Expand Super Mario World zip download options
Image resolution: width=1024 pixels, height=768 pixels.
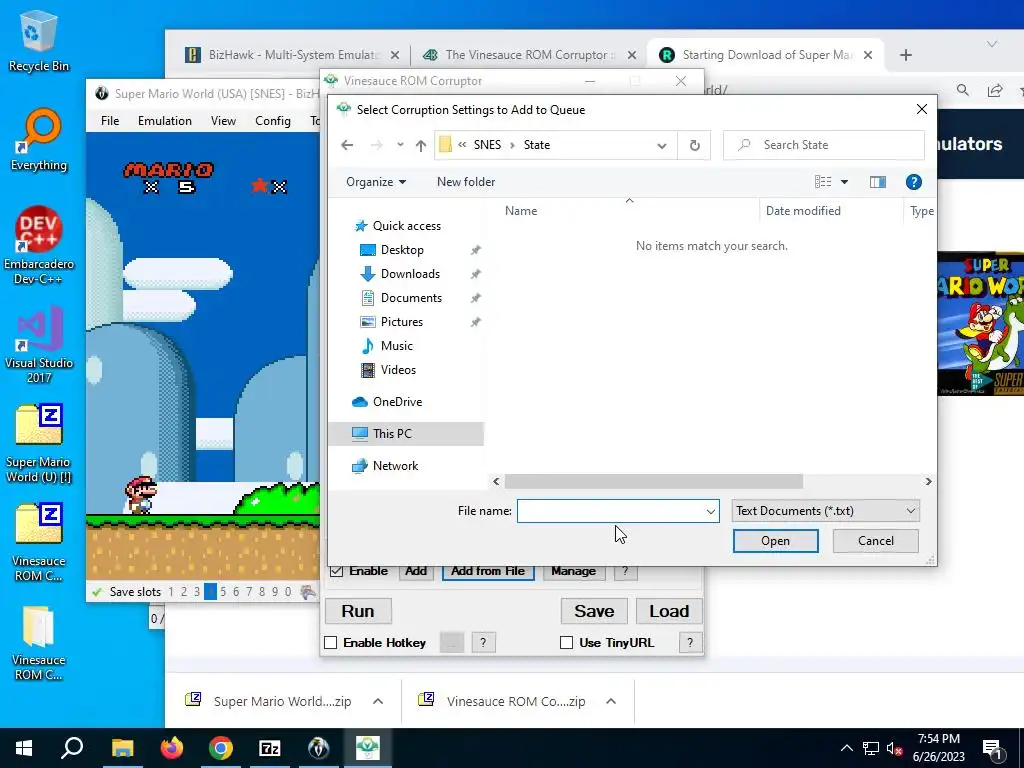coord(377,701)
